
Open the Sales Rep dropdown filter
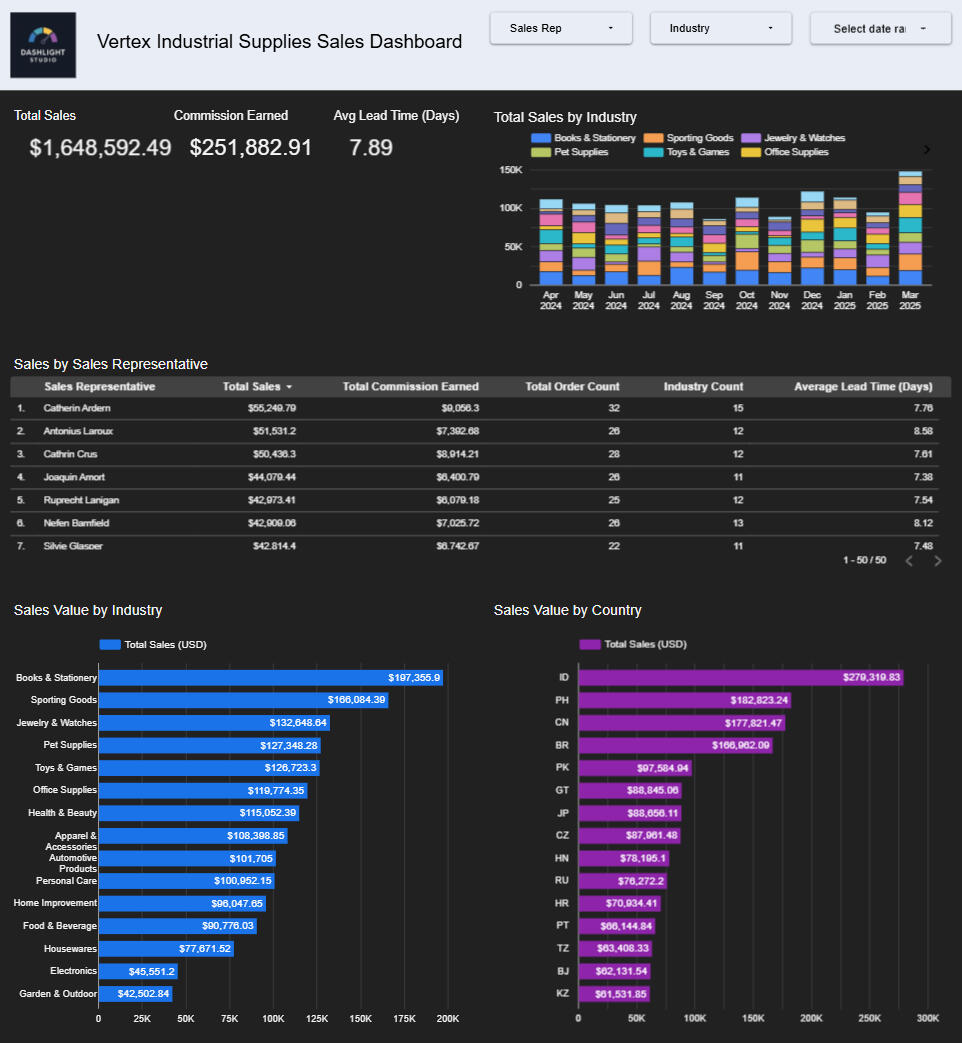(560, 28)
